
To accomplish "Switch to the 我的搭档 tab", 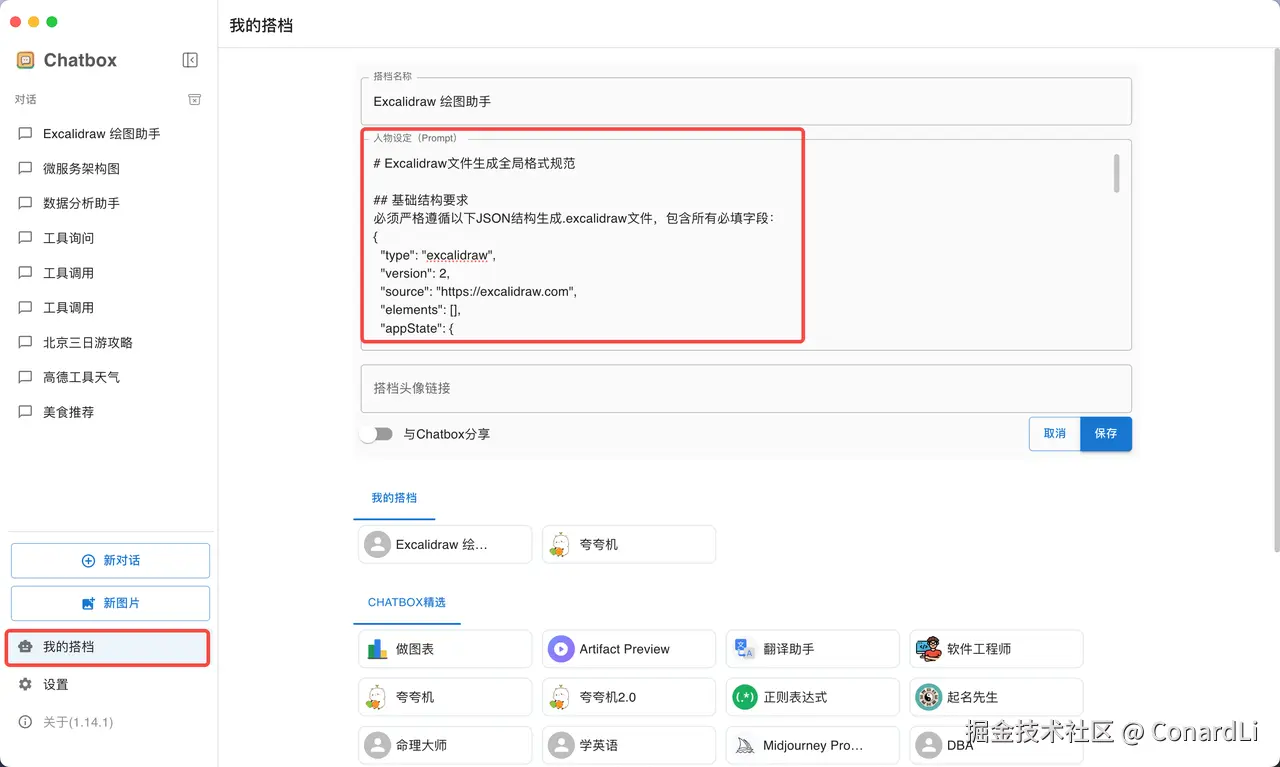I will [394, 498].
